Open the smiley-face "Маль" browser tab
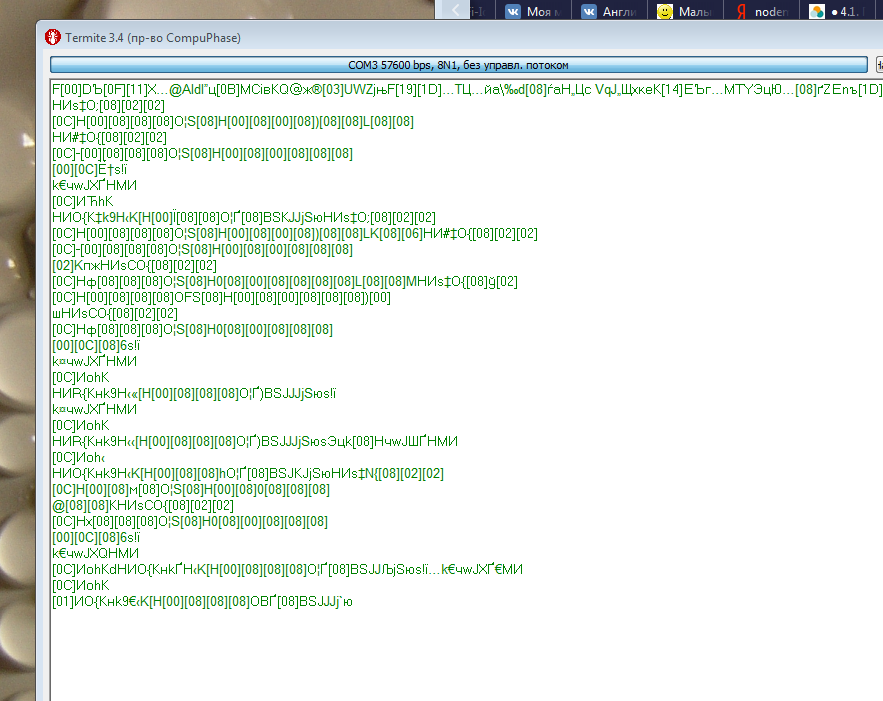Image resolution: width=883 pixels, height=701 pixels. click(684, 11)
